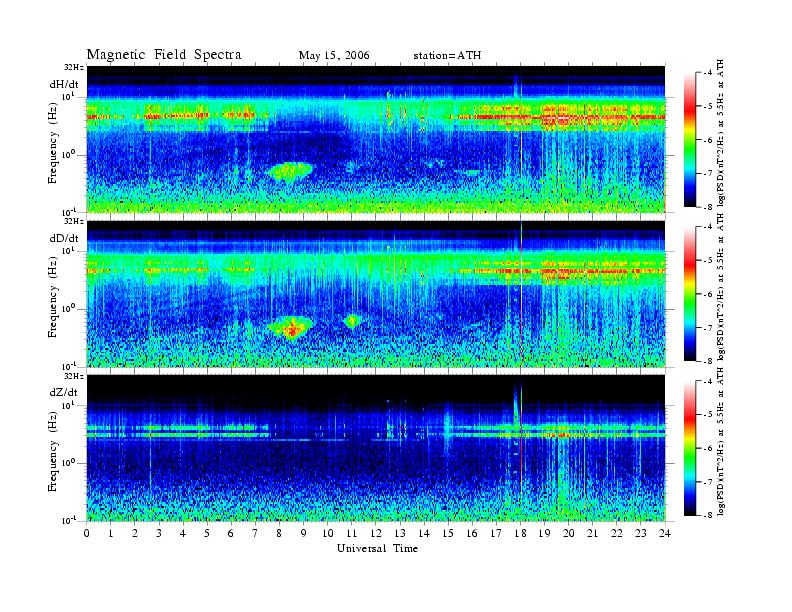Viewport: 792px width, 612px height.
Task: Select the "dZ/dt" panel label
Action: [64, 392]
